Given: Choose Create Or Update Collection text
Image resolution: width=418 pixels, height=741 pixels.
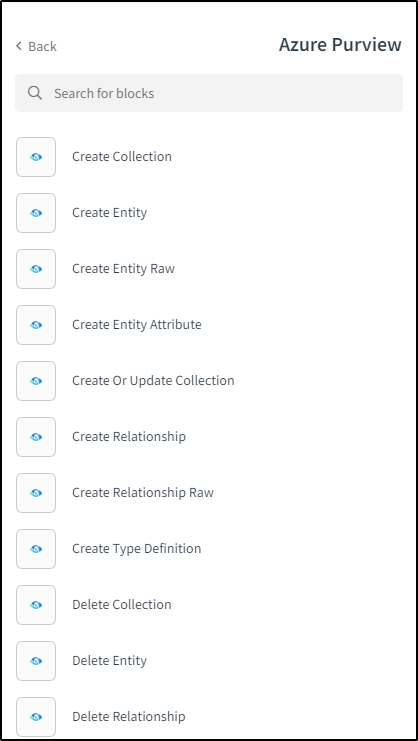Looking at the screenshot, I should (x=153, y=381).
